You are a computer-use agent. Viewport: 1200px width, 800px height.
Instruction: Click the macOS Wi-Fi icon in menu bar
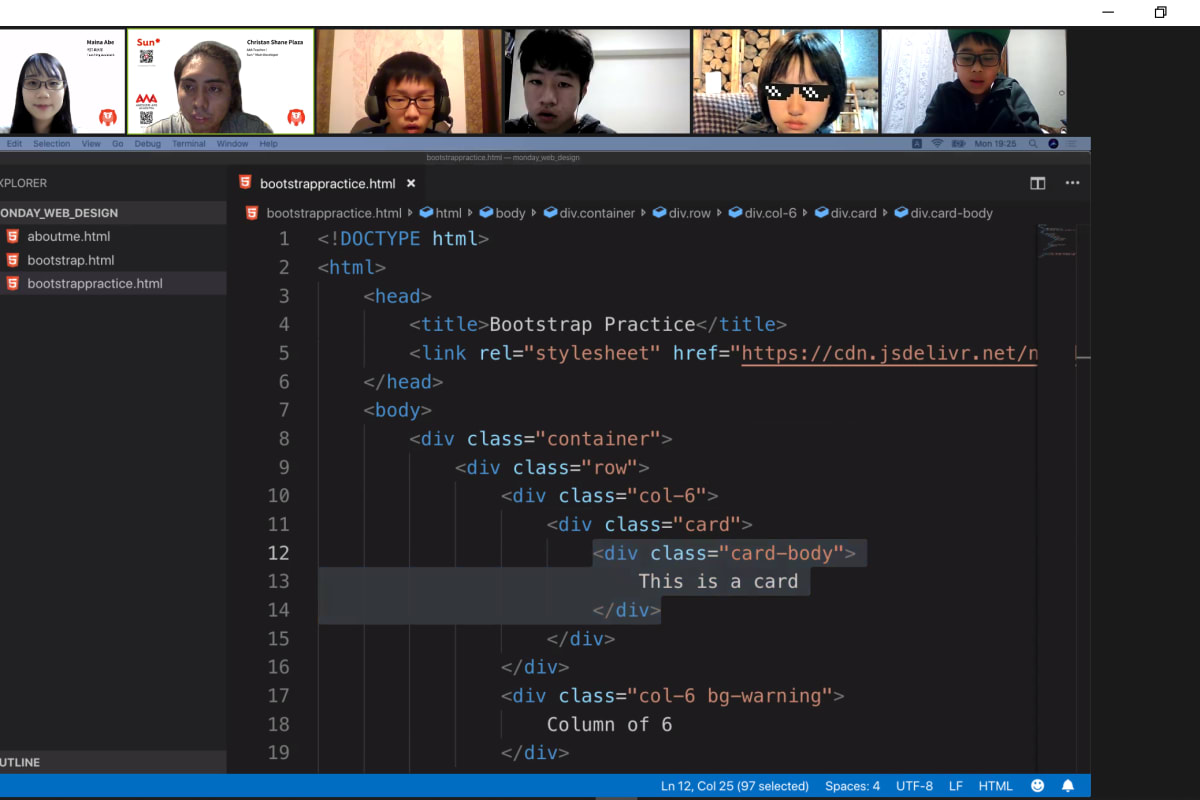tap(937, 144)
